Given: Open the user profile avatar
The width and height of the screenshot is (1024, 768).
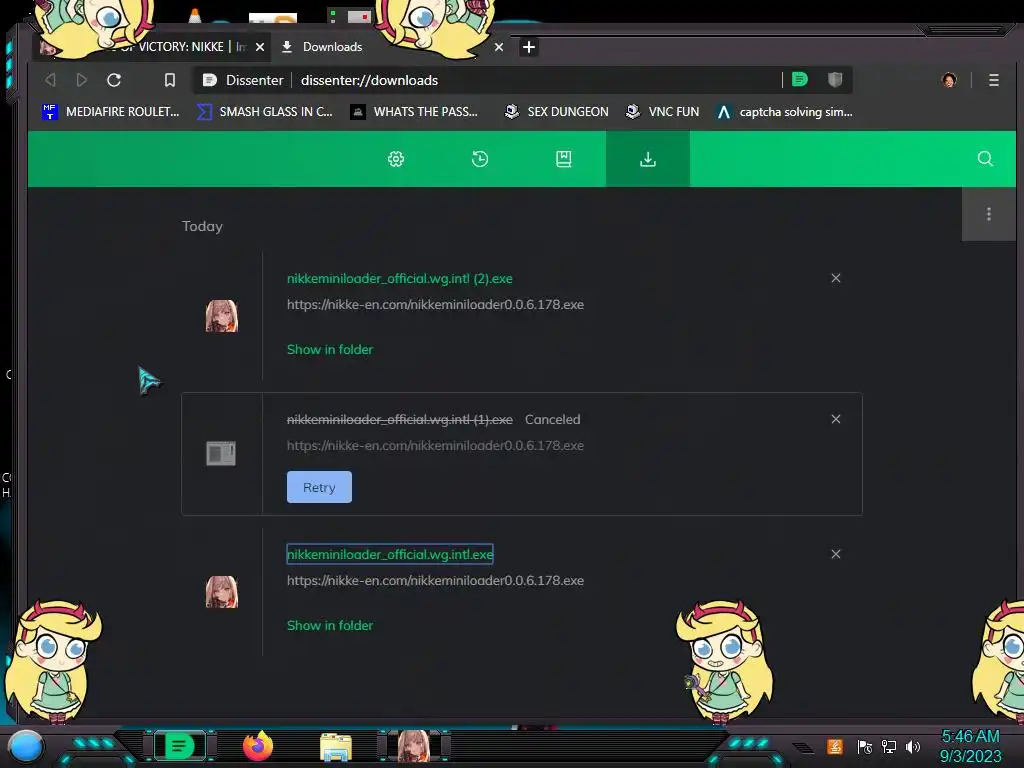Looking at the screenshot, I should [x=949, y=80].
